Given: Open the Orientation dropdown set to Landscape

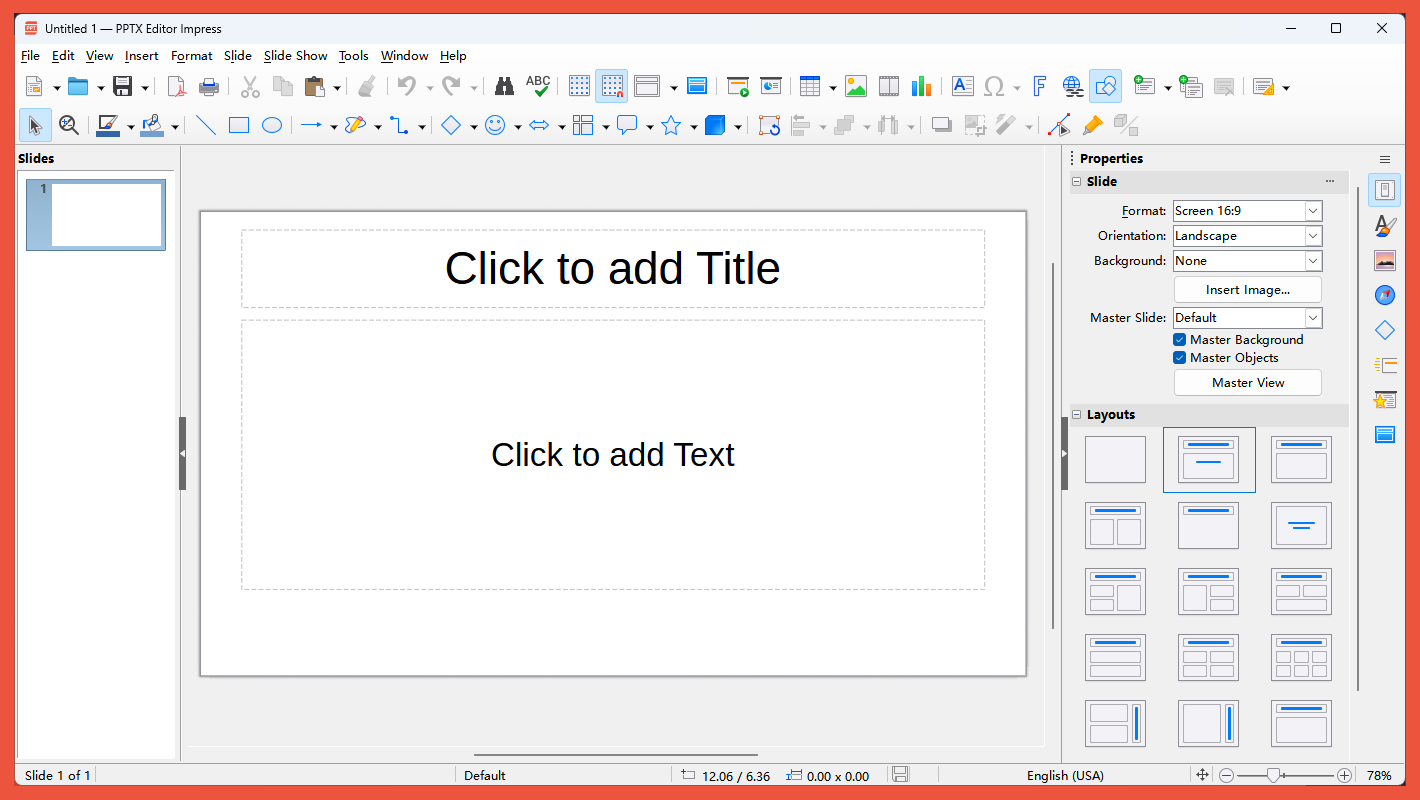Looking at the screenshot, I should tap(1248, 236).
